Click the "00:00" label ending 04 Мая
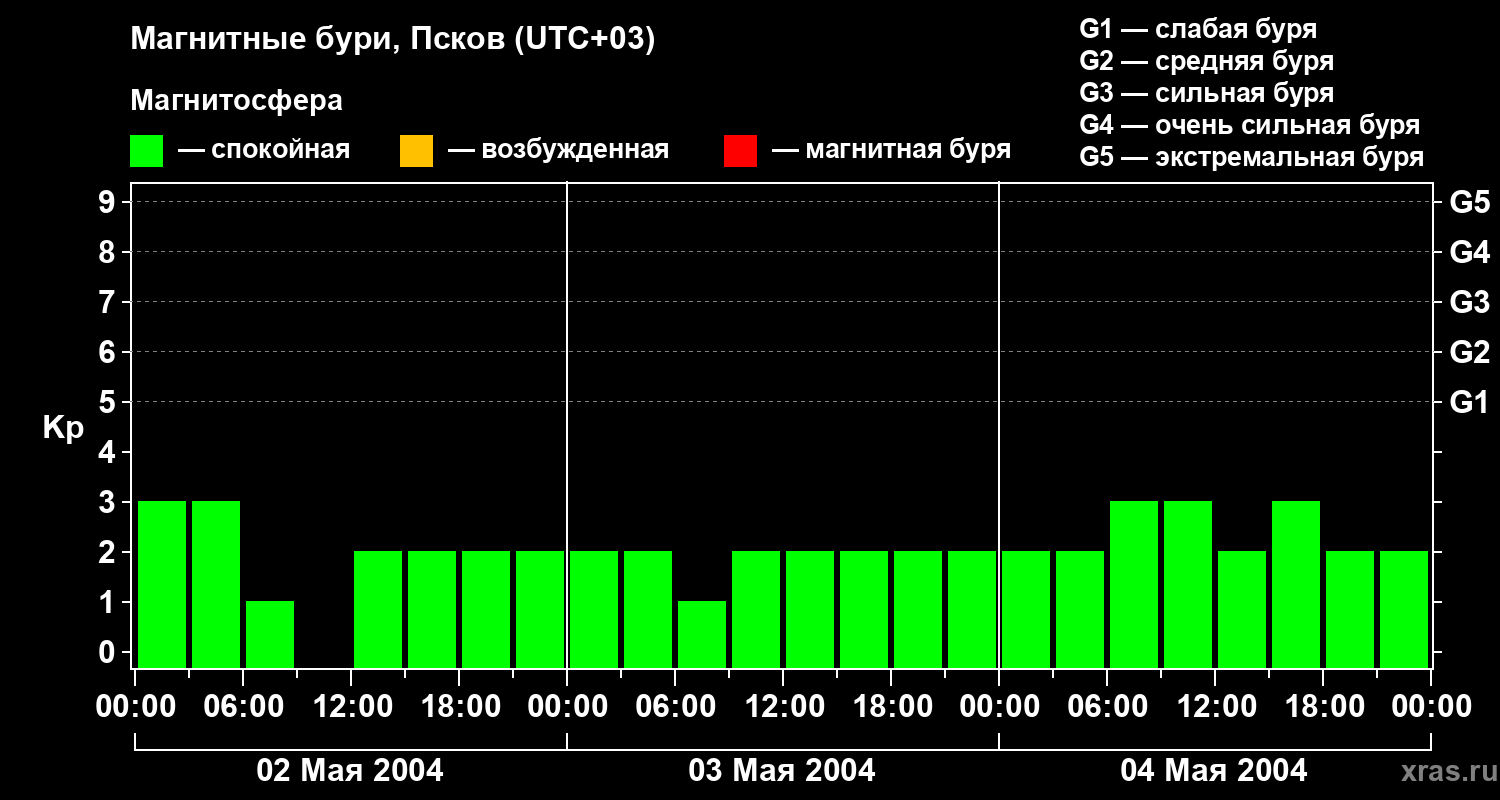 tap(1431, 706)
